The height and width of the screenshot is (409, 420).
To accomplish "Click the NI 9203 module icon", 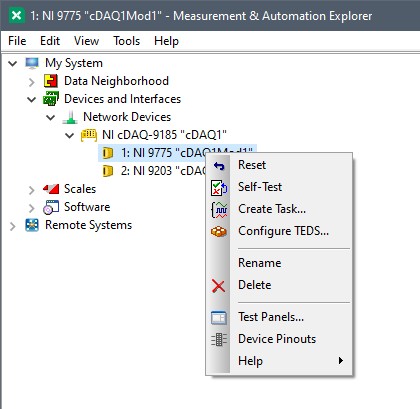I will pyautogui.click(x=107, y=171).
